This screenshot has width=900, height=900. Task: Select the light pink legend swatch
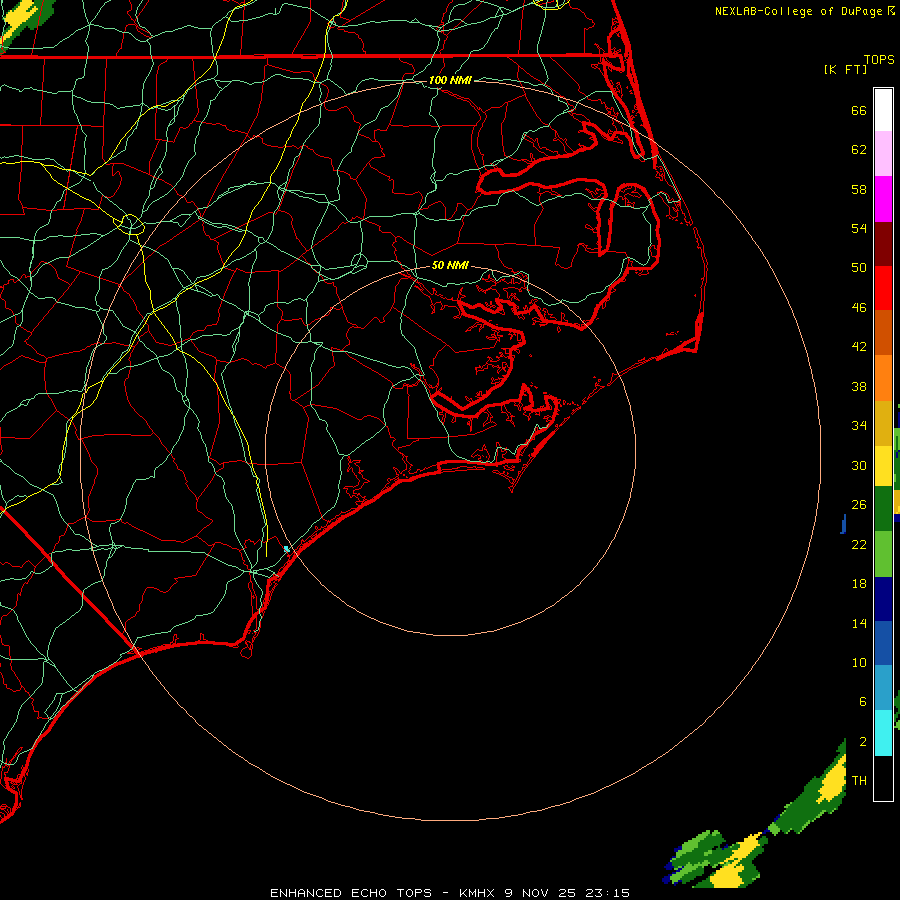(x=883, y=154)
